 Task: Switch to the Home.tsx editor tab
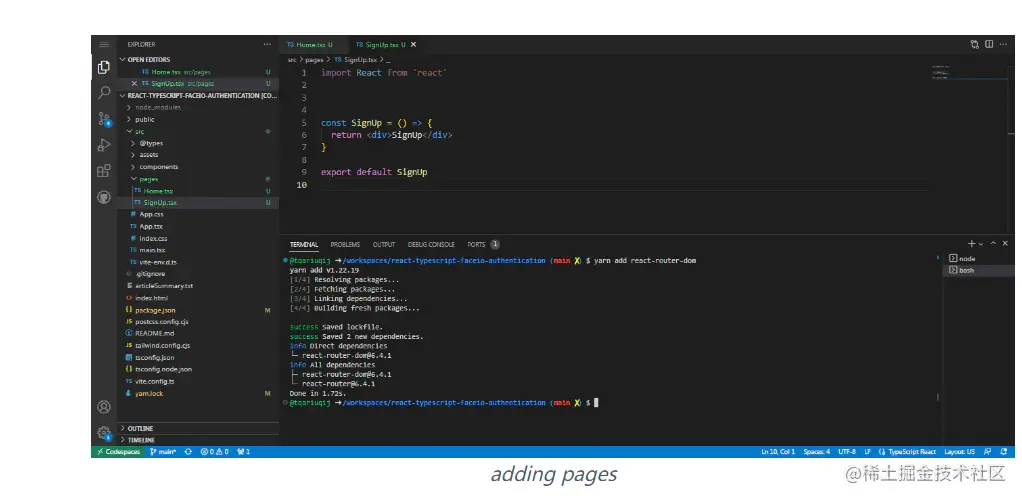[312, 44]
